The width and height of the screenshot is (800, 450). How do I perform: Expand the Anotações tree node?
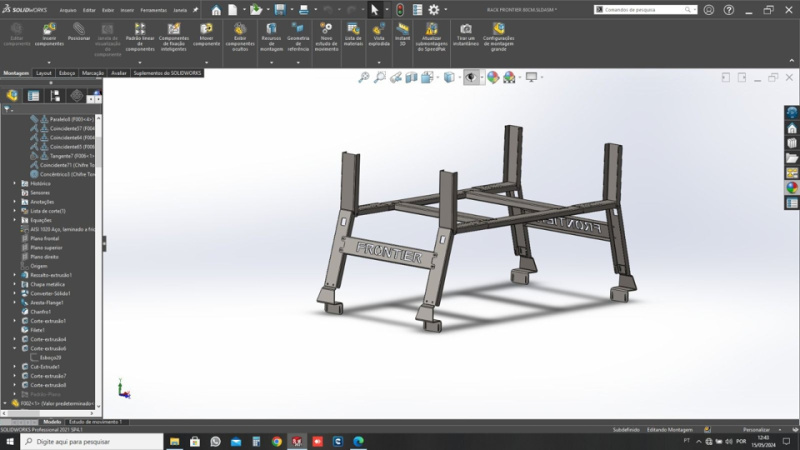[14, 202]
